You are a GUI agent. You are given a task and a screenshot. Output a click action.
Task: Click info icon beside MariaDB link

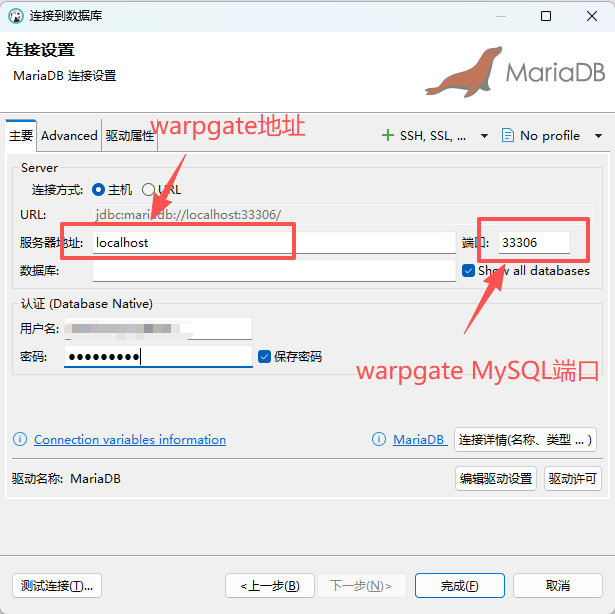coord(378,439)
